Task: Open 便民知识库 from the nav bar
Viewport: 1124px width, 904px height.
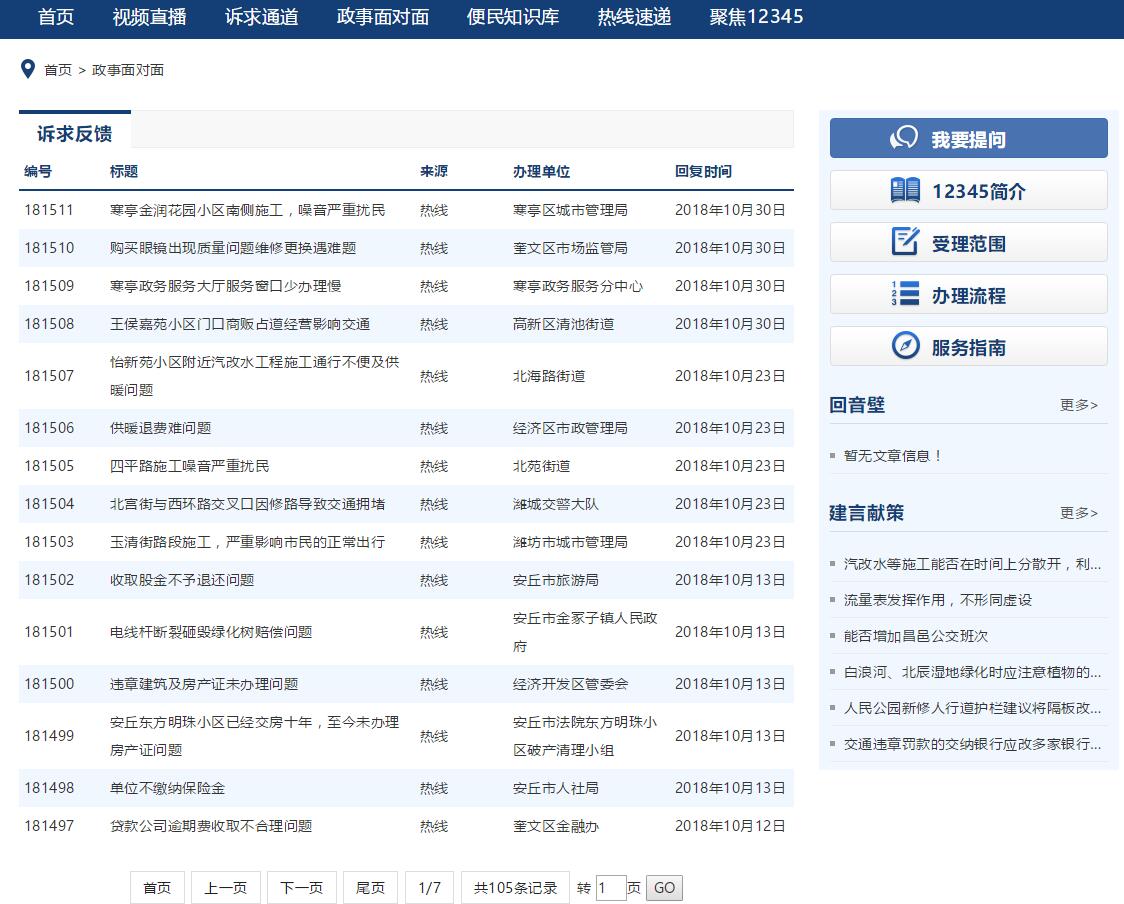Action: [x=513, y=16]
